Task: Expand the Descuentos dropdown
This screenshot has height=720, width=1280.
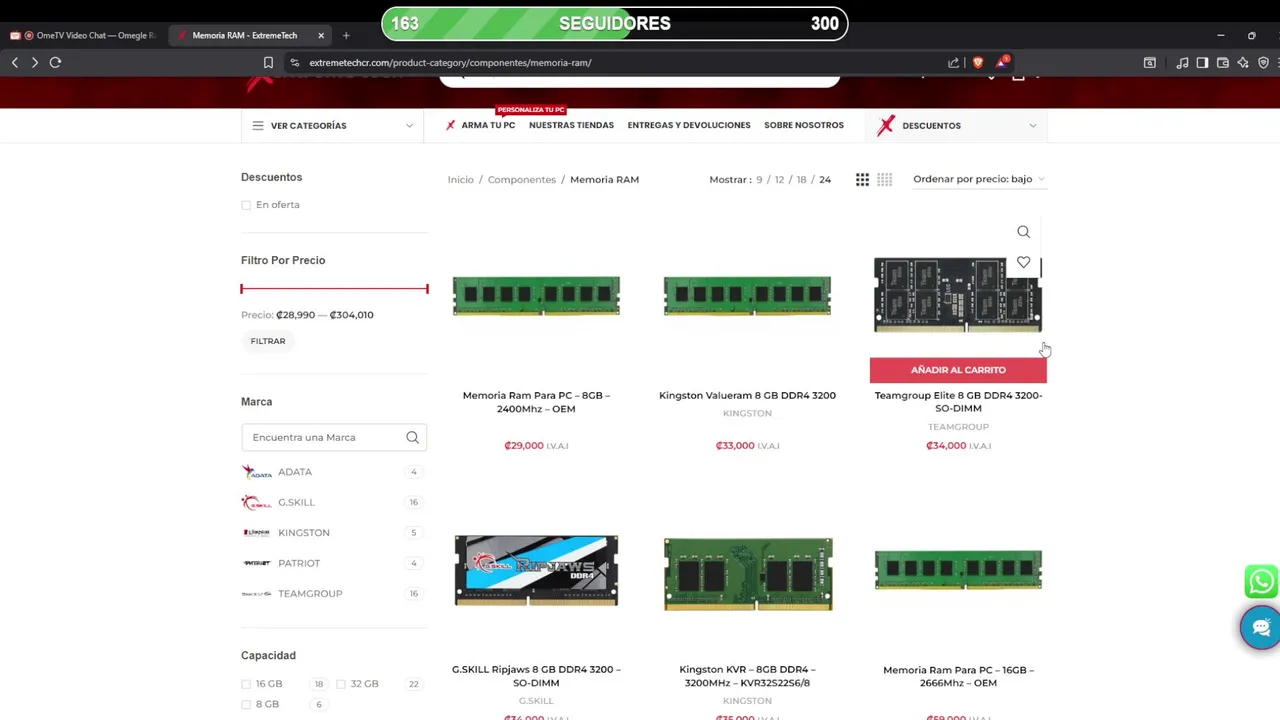Action: click(x=957, y=125)
